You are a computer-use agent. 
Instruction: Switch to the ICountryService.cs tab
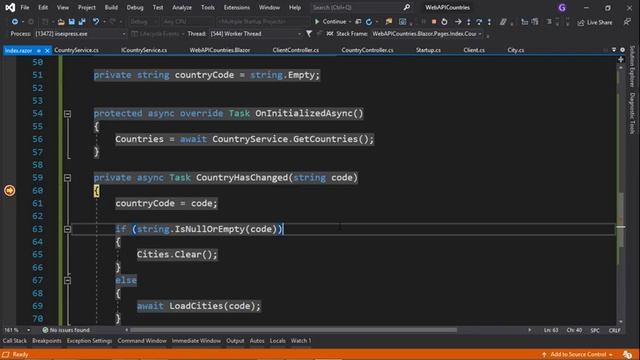pyautogui.click(x=144, y=50)
